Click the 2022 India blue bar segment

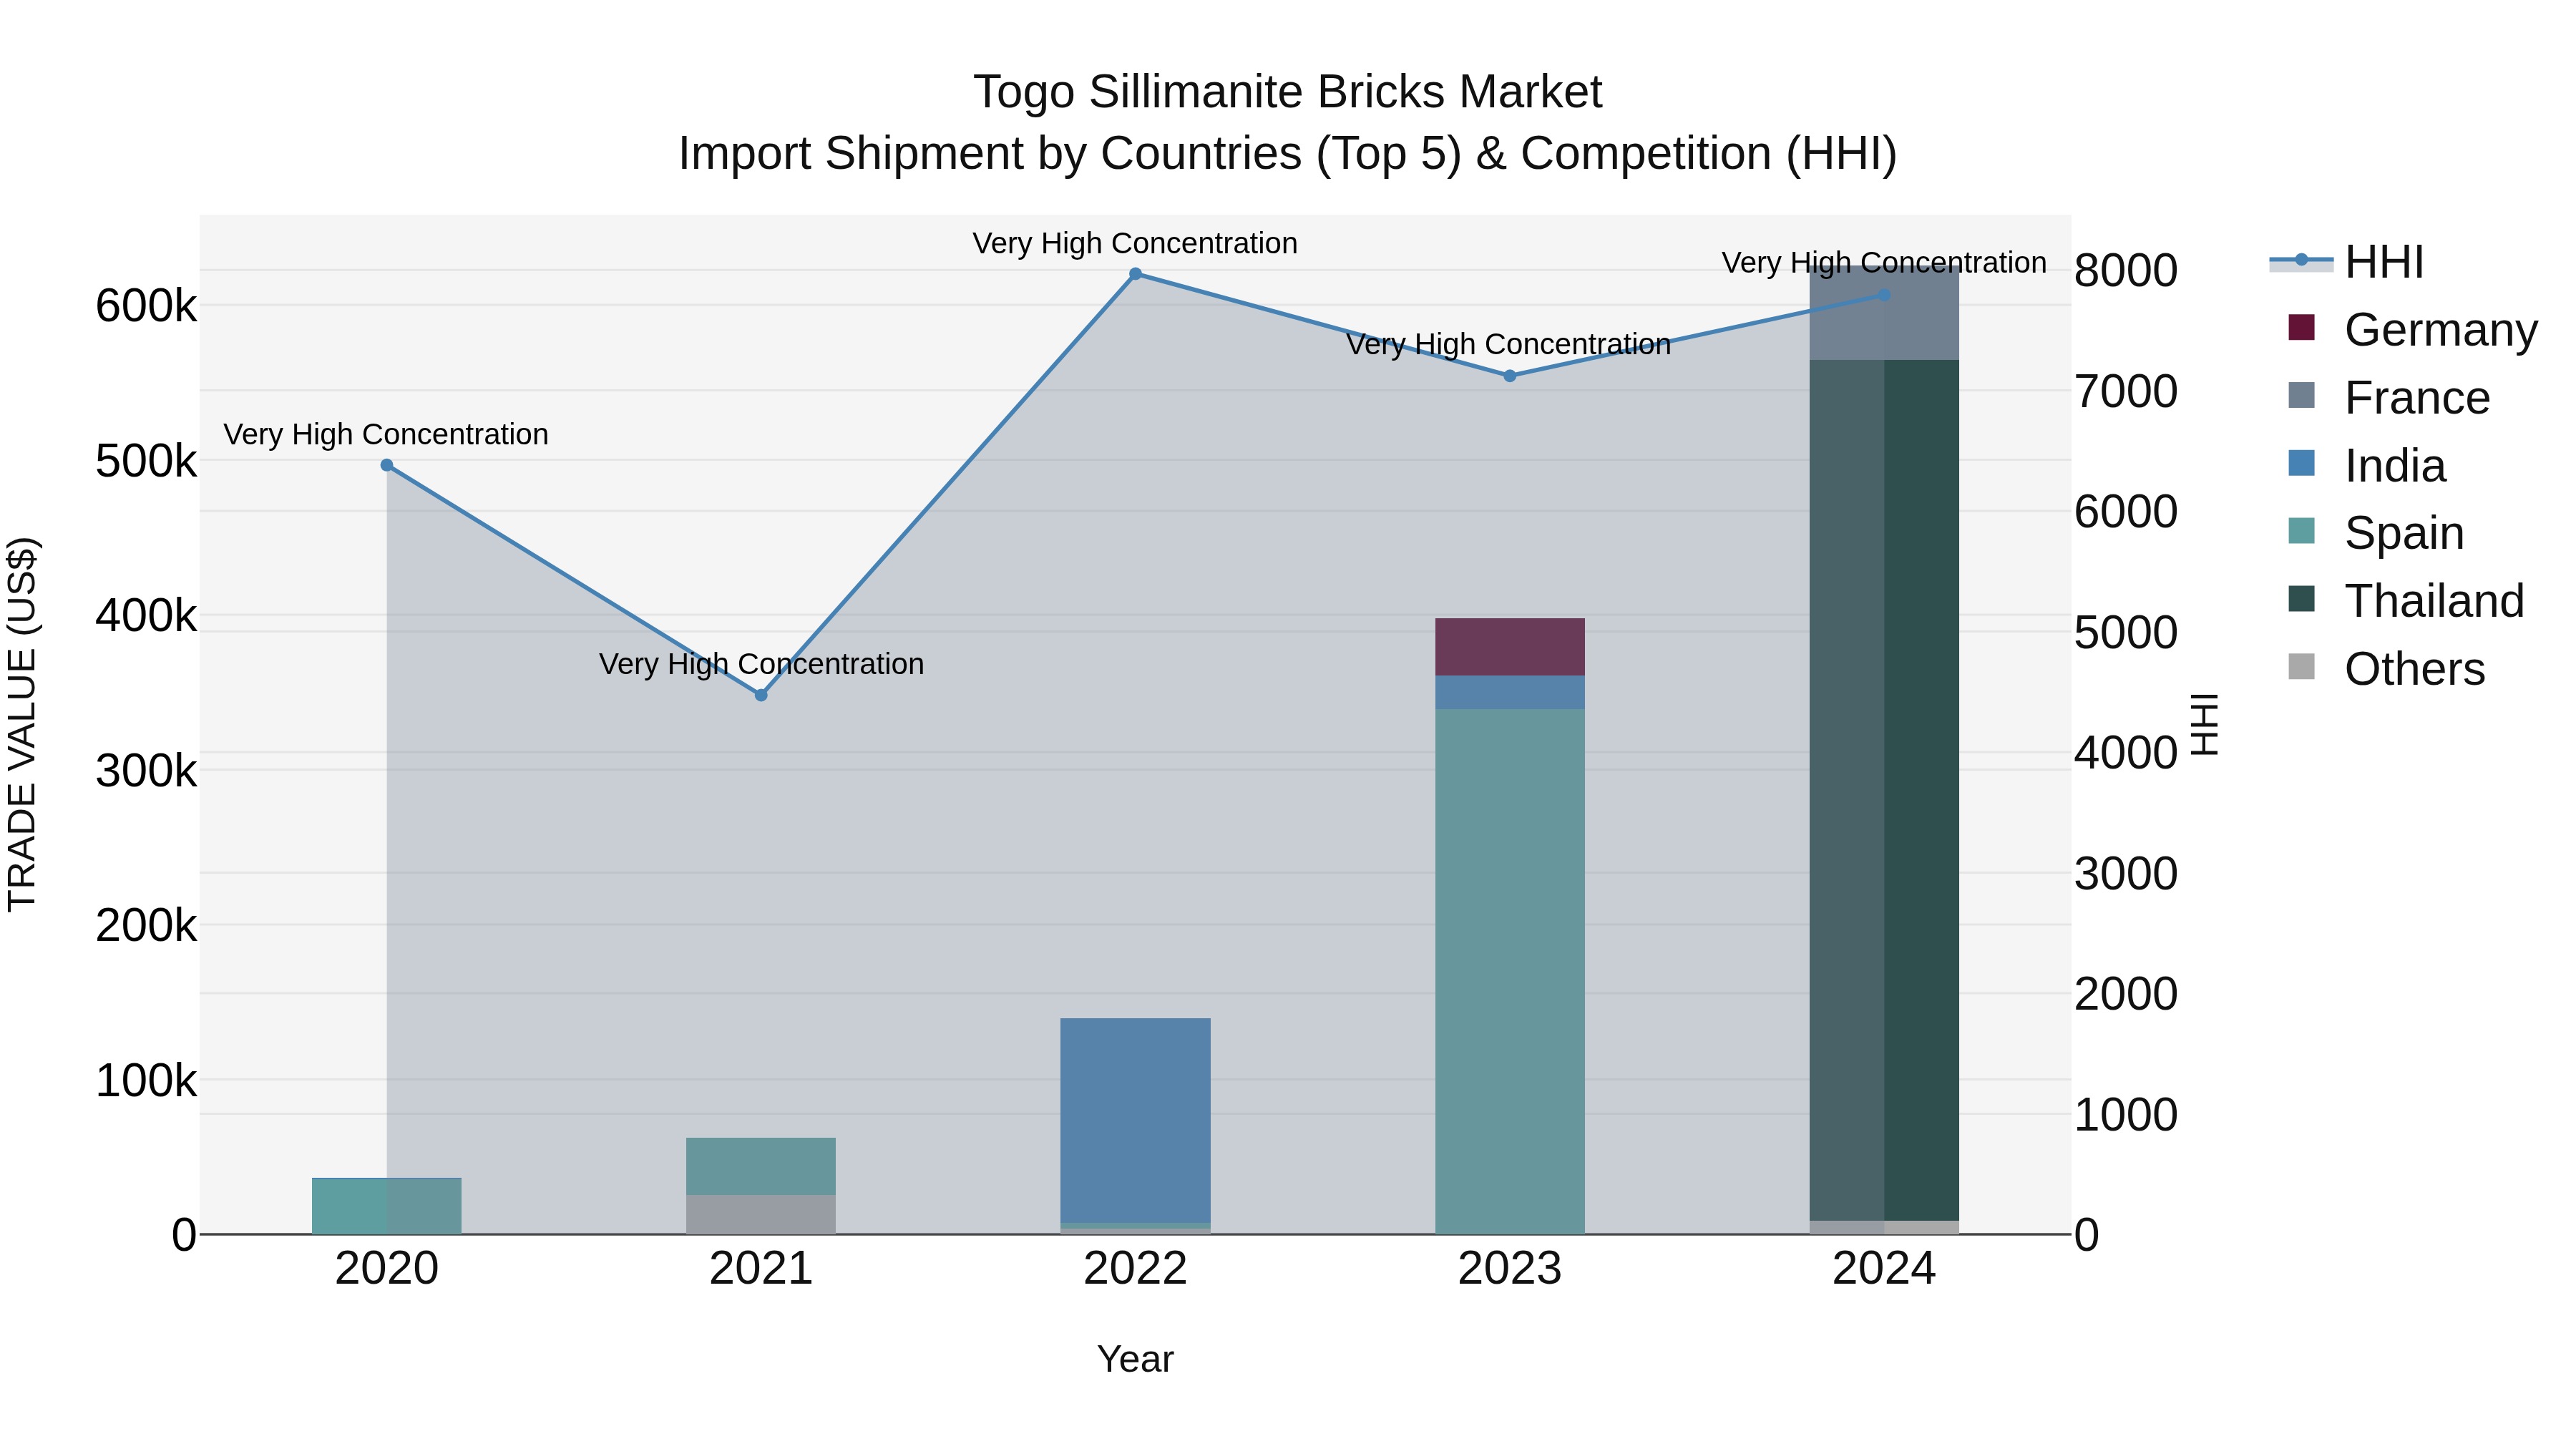point(1135,1120)
